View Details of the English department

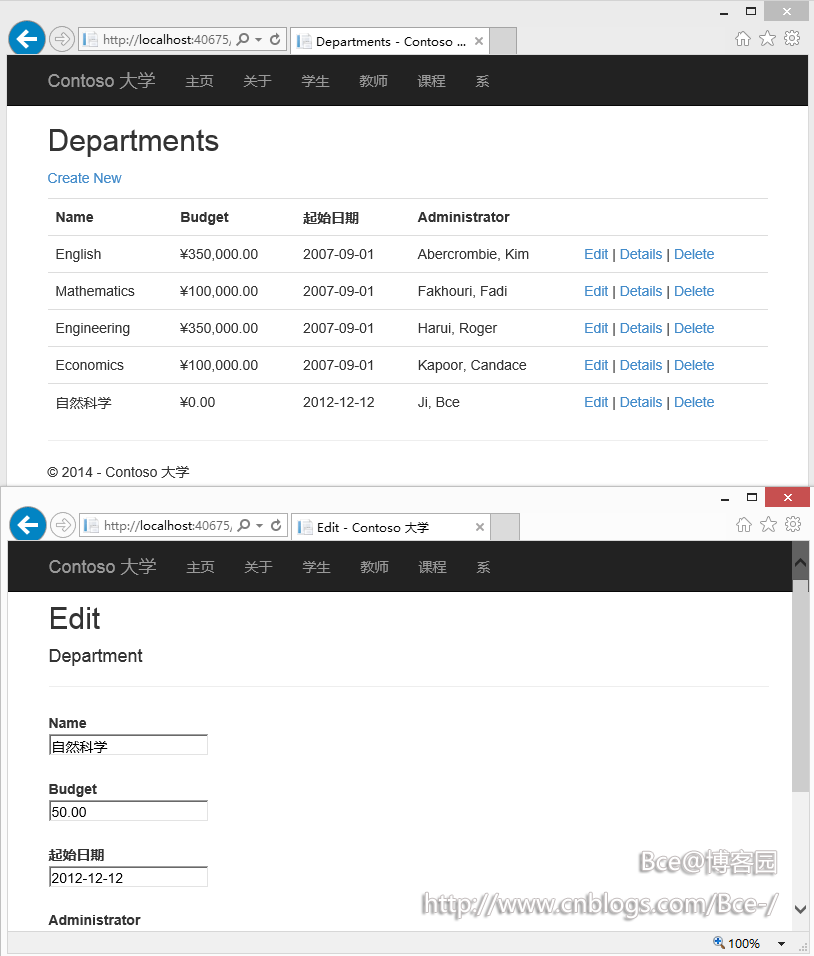[x=641, y=254]
